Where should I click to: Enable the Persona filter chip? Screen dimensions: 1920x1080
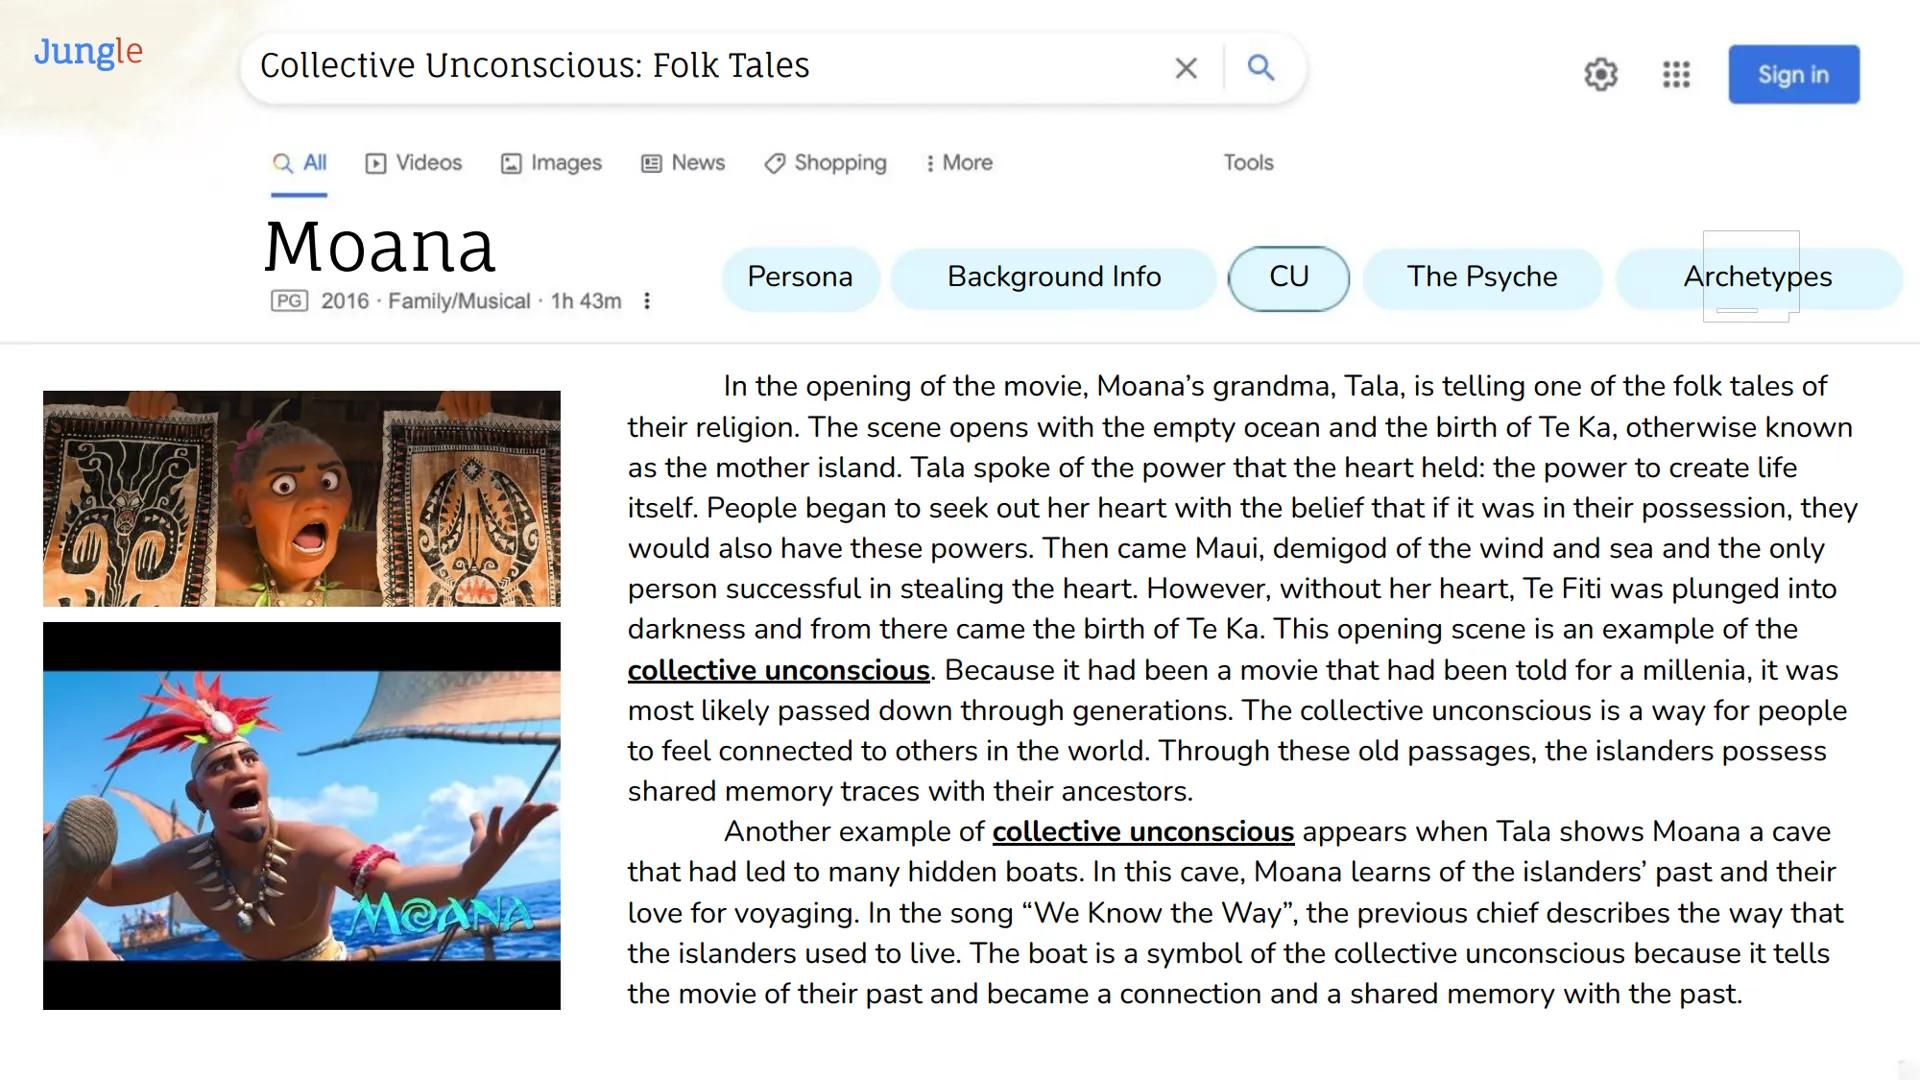pyautogui.click(x=800, y=277)
